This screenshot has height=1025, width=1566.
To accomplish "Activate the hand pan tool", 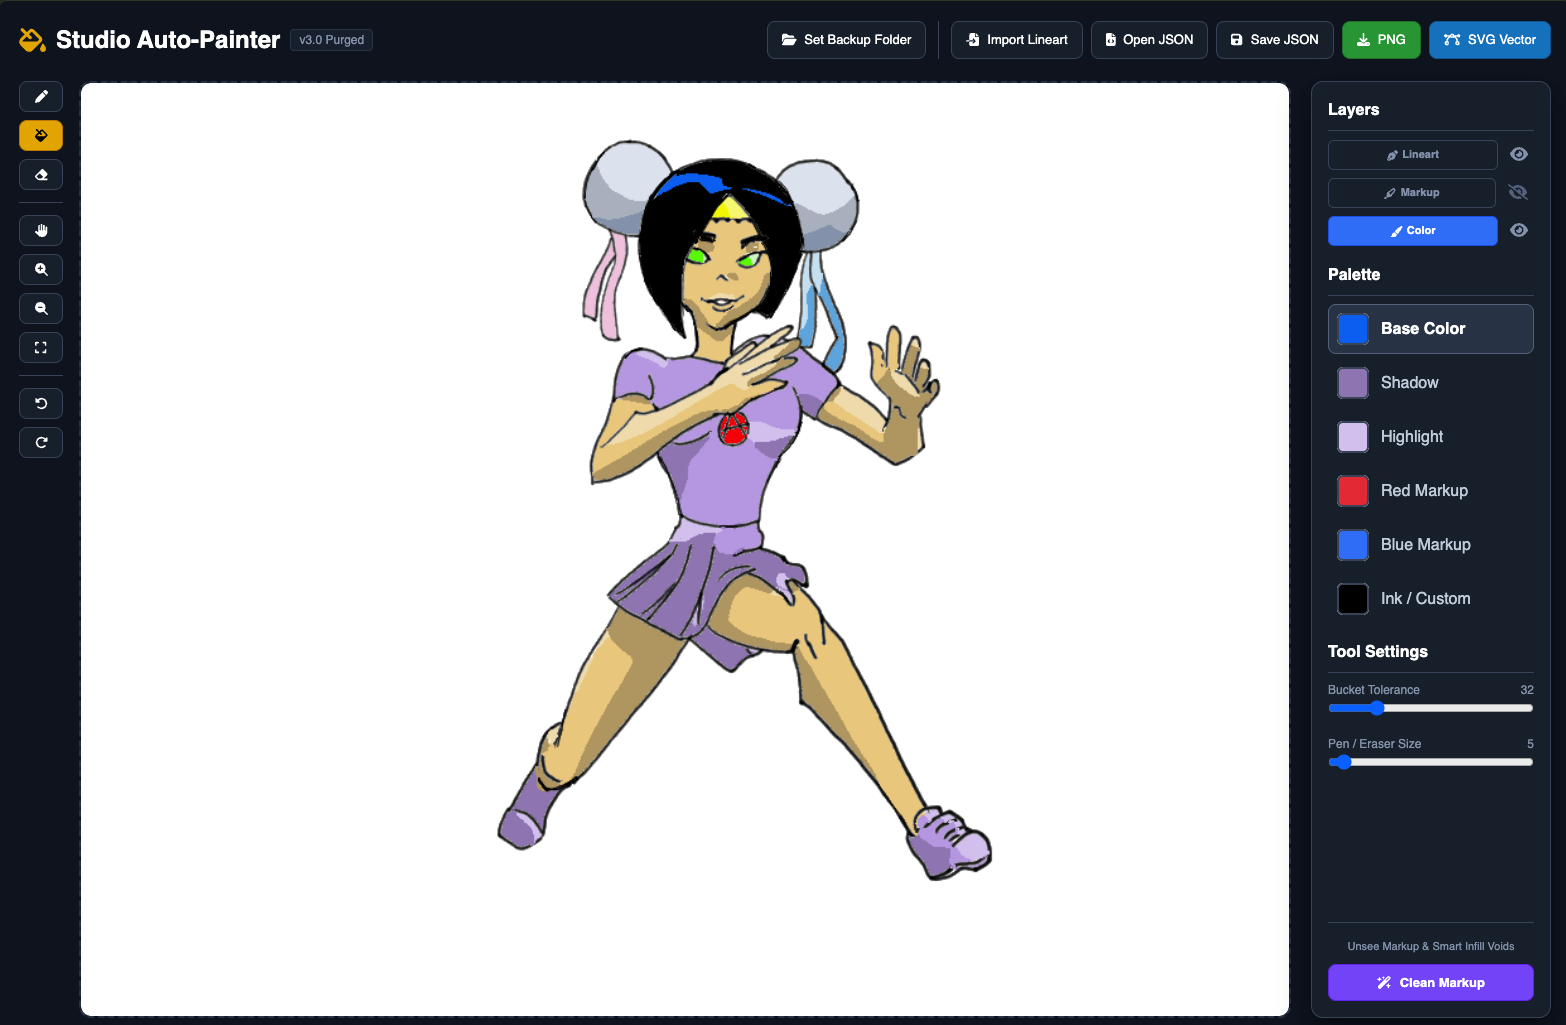I will click(x=41, y=231).
